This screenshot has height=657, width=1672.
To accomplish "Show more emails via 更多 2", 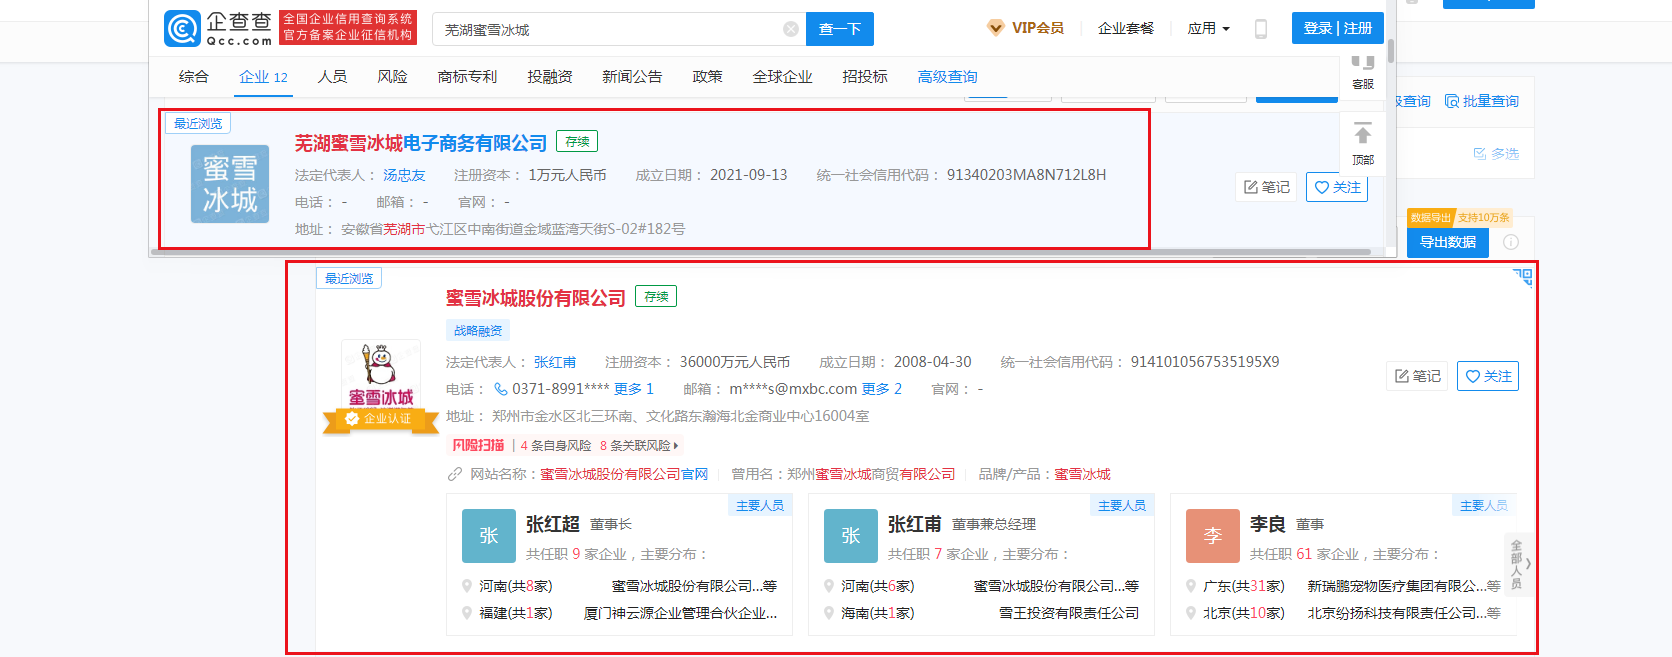I will [882, 389].
